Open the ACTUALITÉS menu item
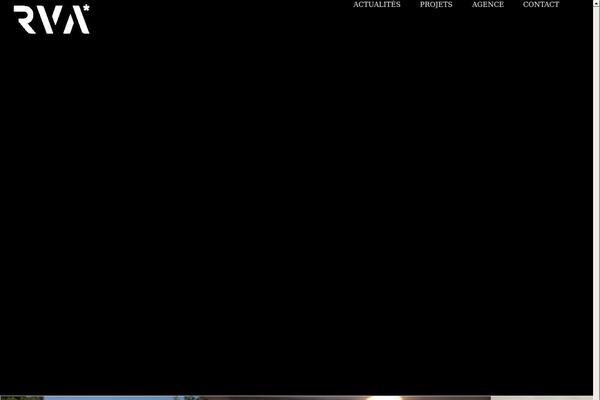This screenshot has height=400, width=600. click(377, 5)
